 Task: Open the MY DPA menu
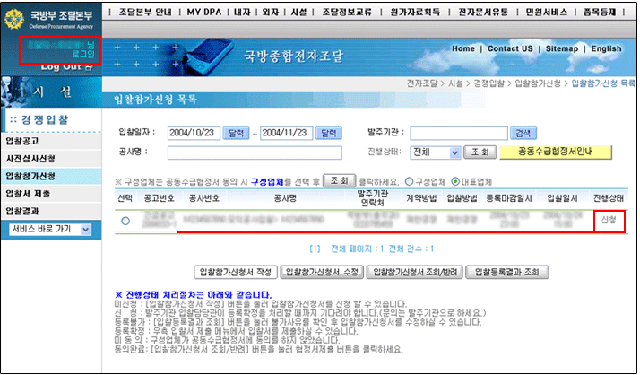[204, 12]
